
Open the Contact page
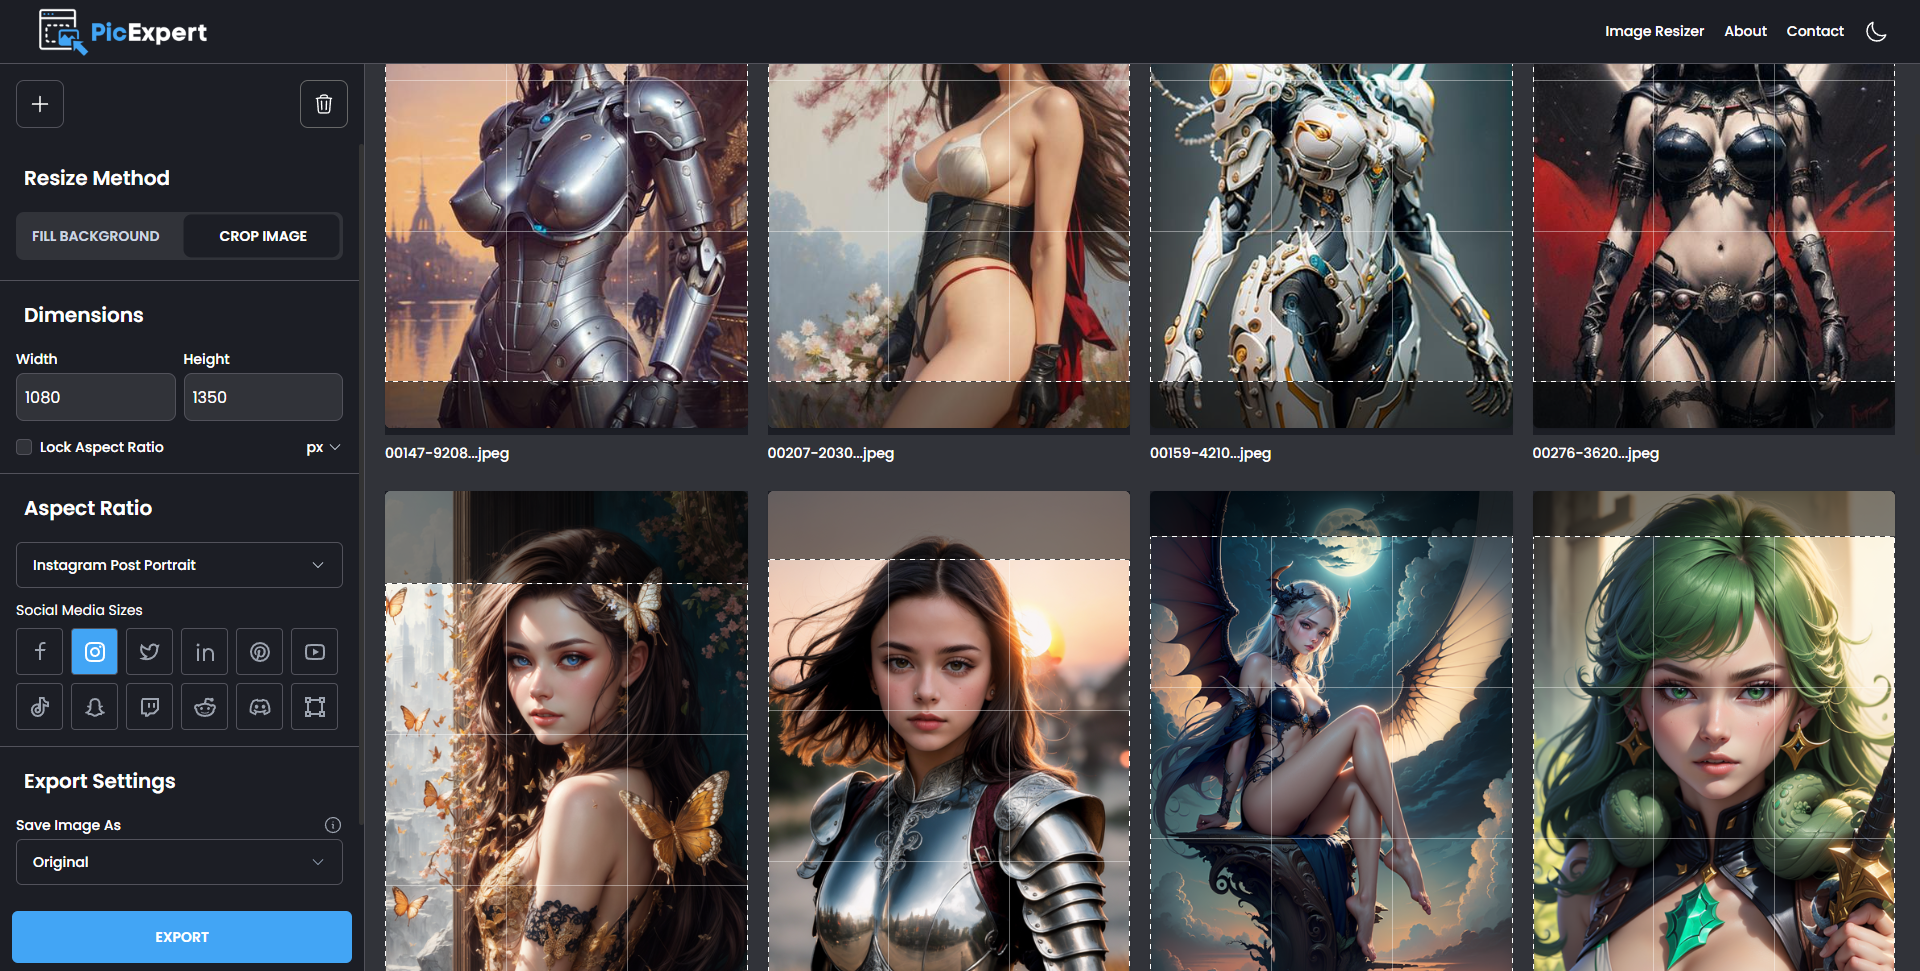tap(1815, 31)
